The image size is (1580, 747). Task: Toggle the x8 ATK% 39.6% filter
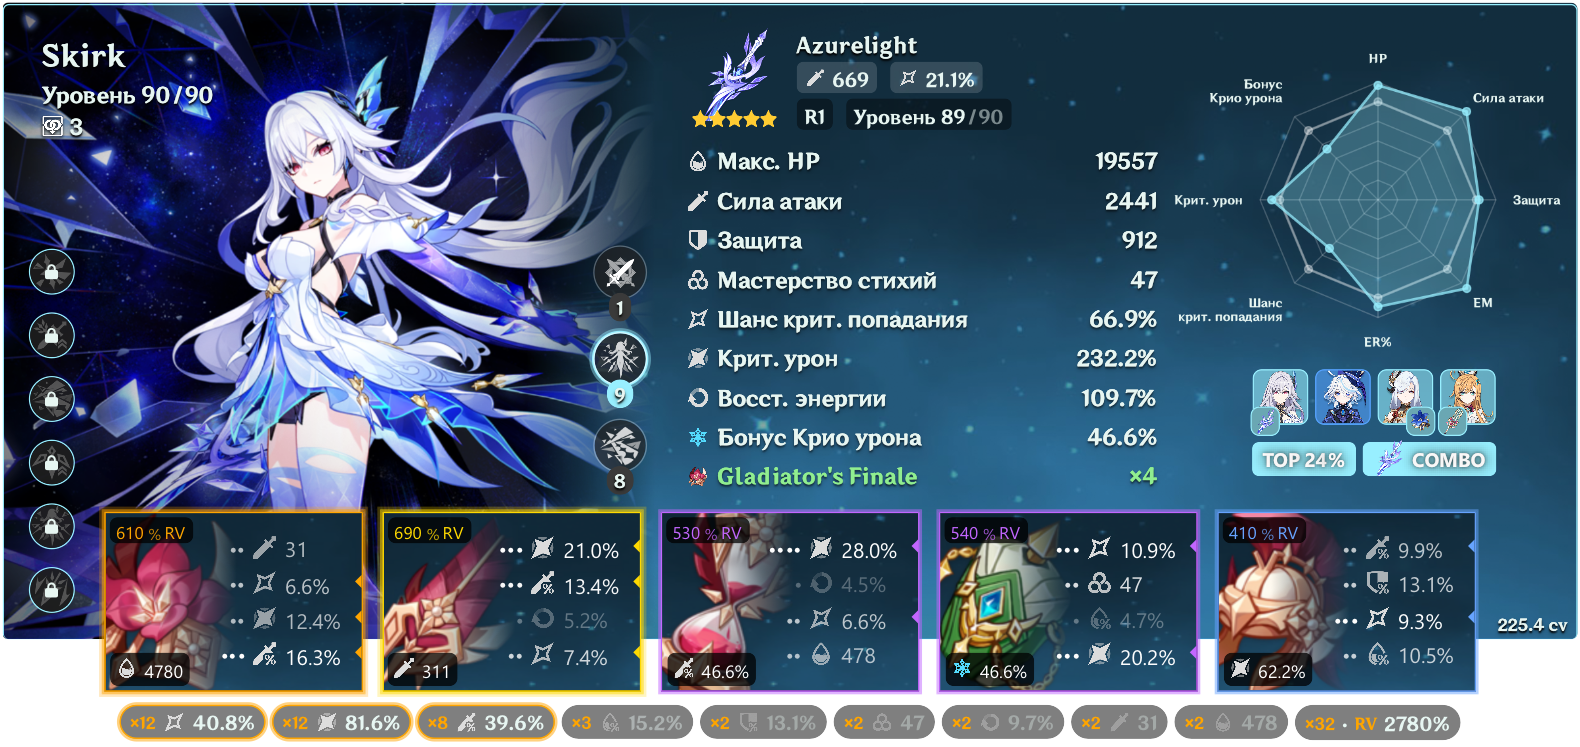coord(485,722)
